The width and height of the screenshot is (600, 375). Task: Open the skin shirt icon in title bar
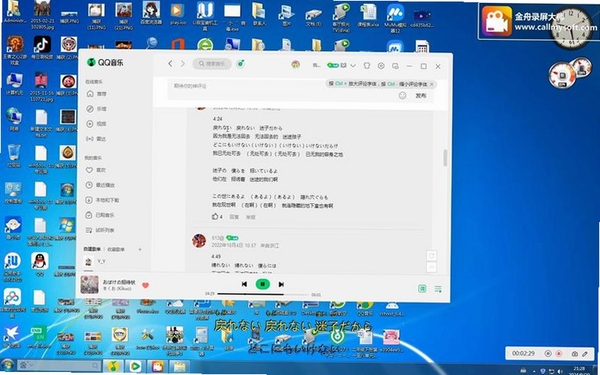click(367, 66)
